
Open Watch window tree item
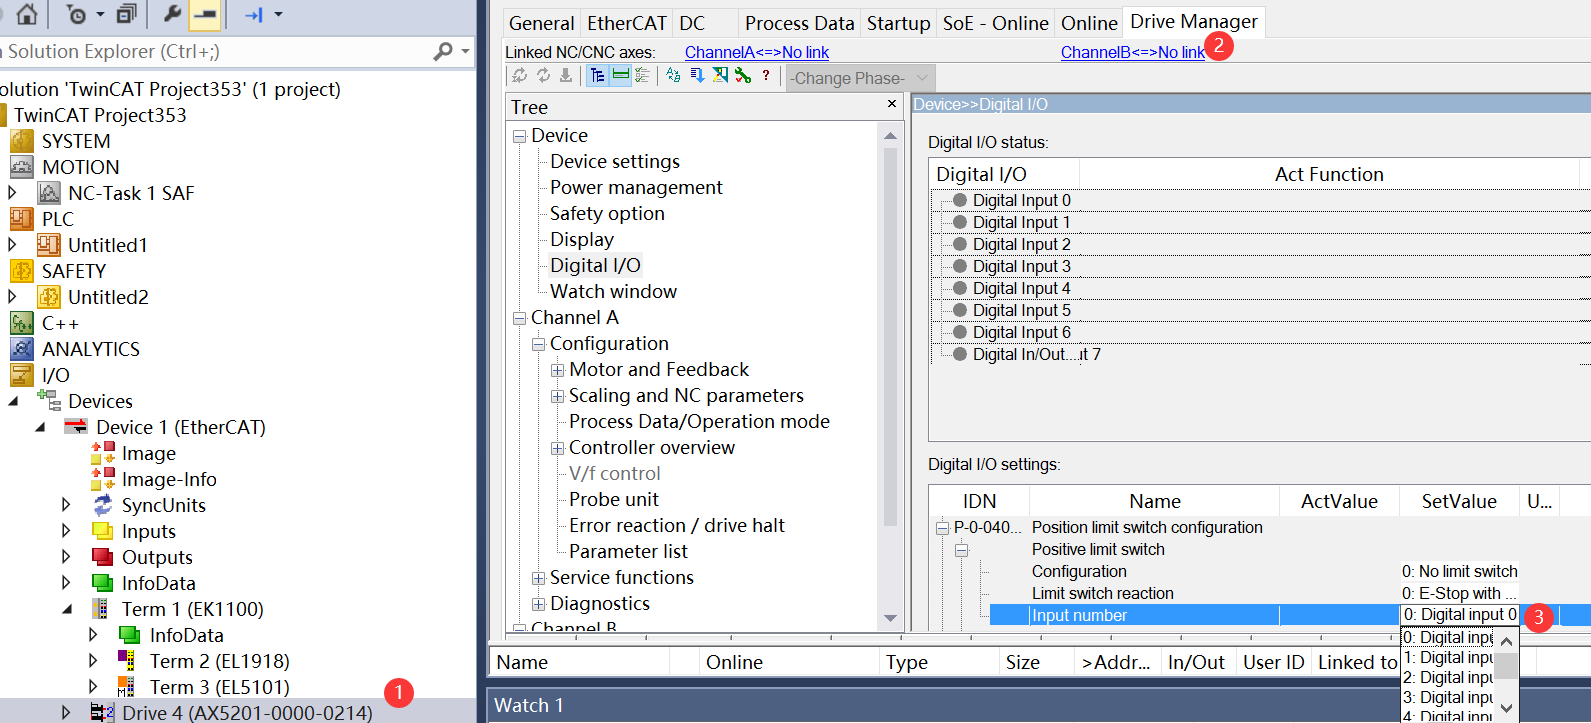613,291
